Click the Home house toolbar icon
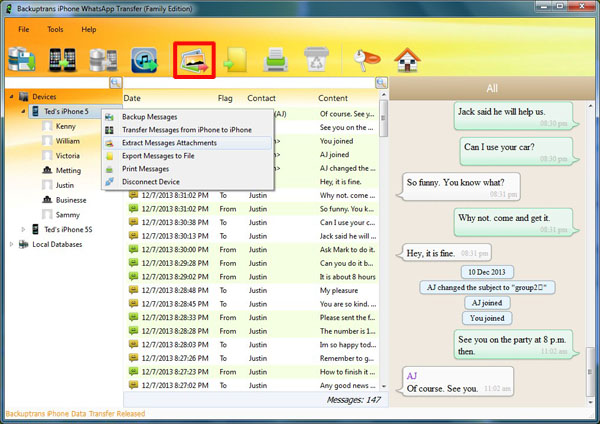 (408, 60)
